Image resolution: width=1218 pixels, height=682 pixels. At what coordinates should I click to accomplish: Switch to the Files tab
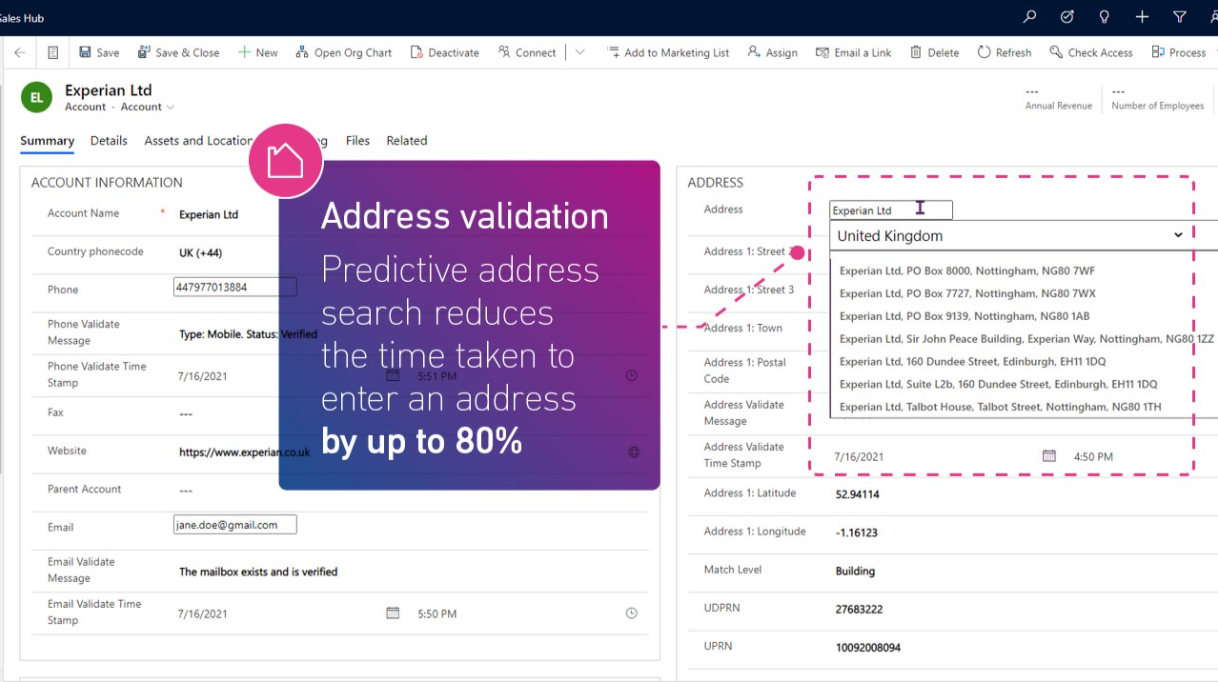(357, 141)
